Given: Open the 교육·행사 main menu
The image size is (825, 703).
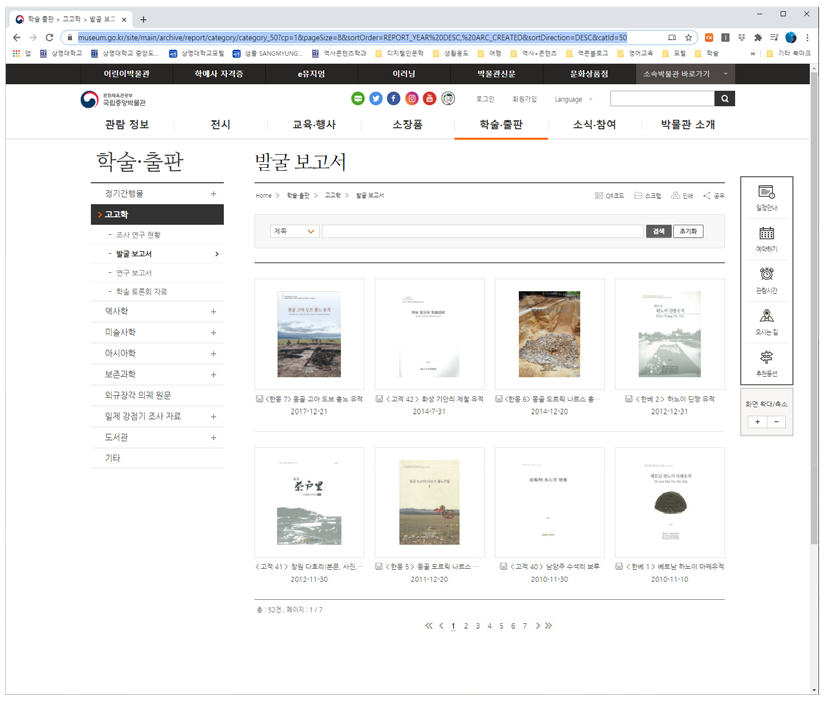Looking at the screenshot, I should coord(314,125).
